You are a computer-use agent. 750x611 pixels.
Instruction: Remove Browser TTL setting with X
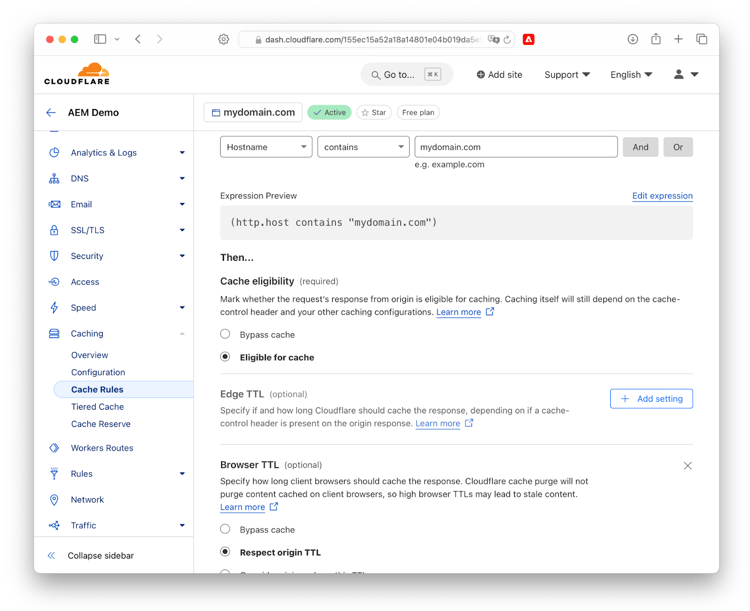click(x=687, y=466)
